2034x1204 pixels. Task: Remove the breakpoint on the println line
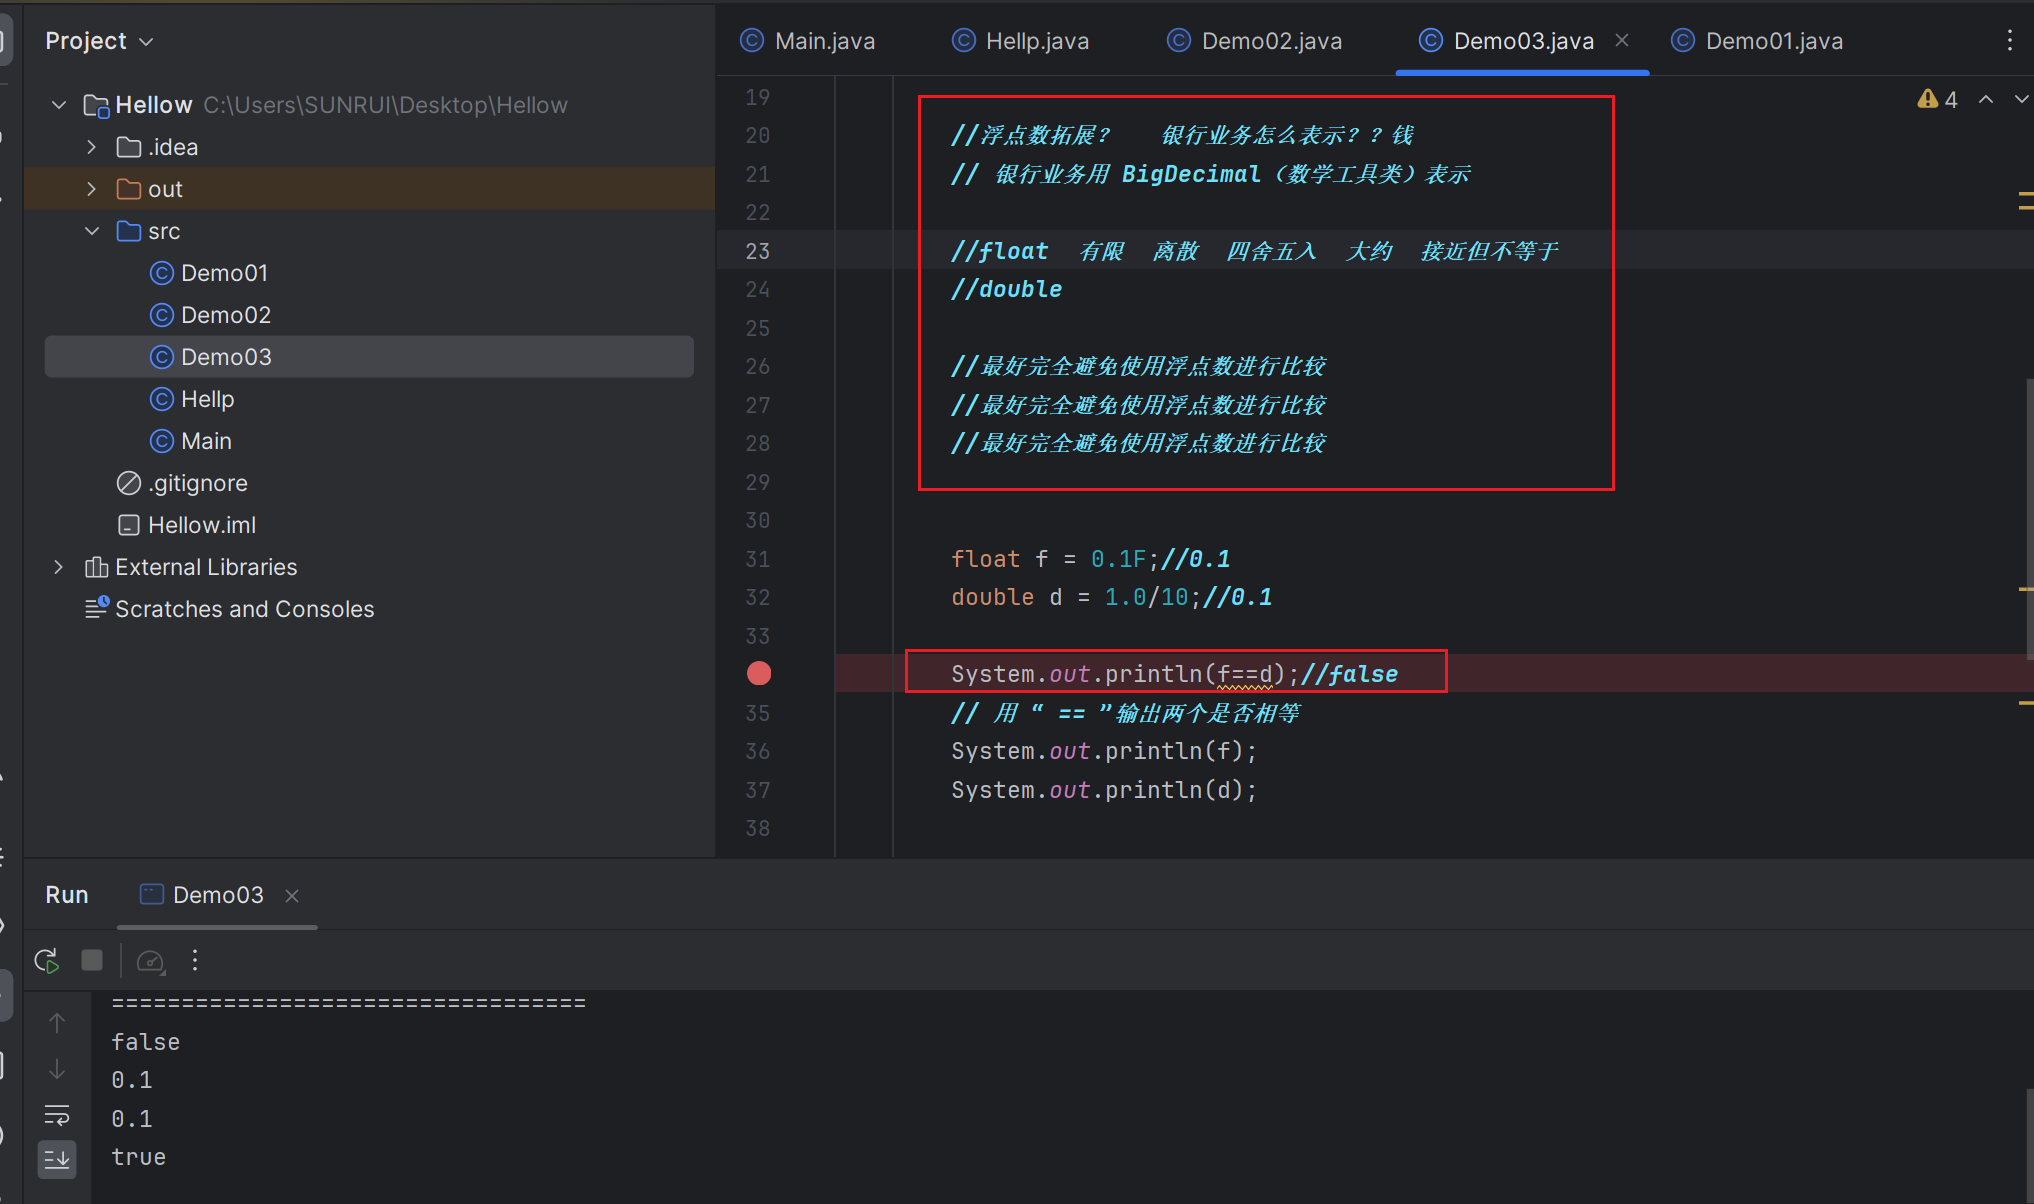[x=759, y=674]
